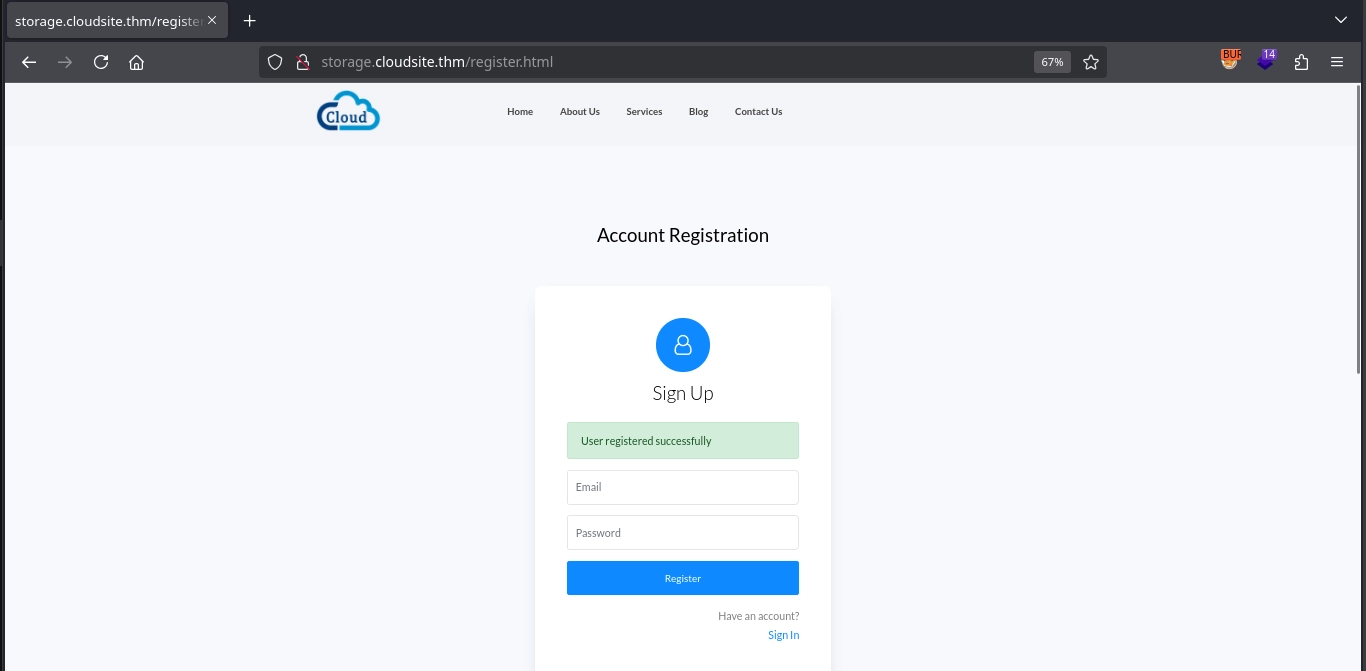This screenshot has height=671, width=1366.
Task: Bookmark this page with star icon
Action: (x=1091, y=62)
